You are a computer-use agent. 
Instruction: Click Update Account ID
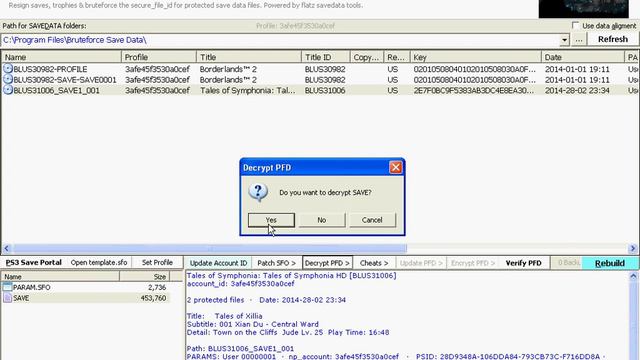coord(218,263)
